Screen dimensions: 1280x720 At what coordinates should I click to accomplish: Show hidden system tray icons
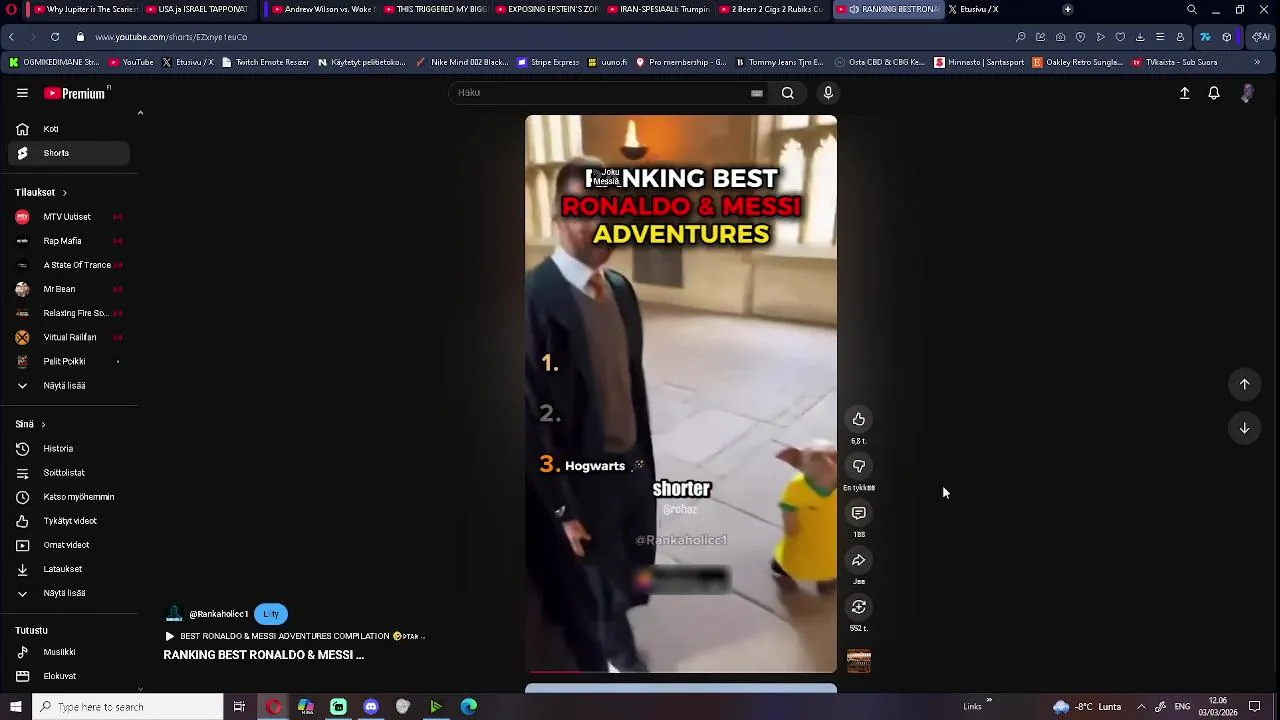[x=1141, y=707]
